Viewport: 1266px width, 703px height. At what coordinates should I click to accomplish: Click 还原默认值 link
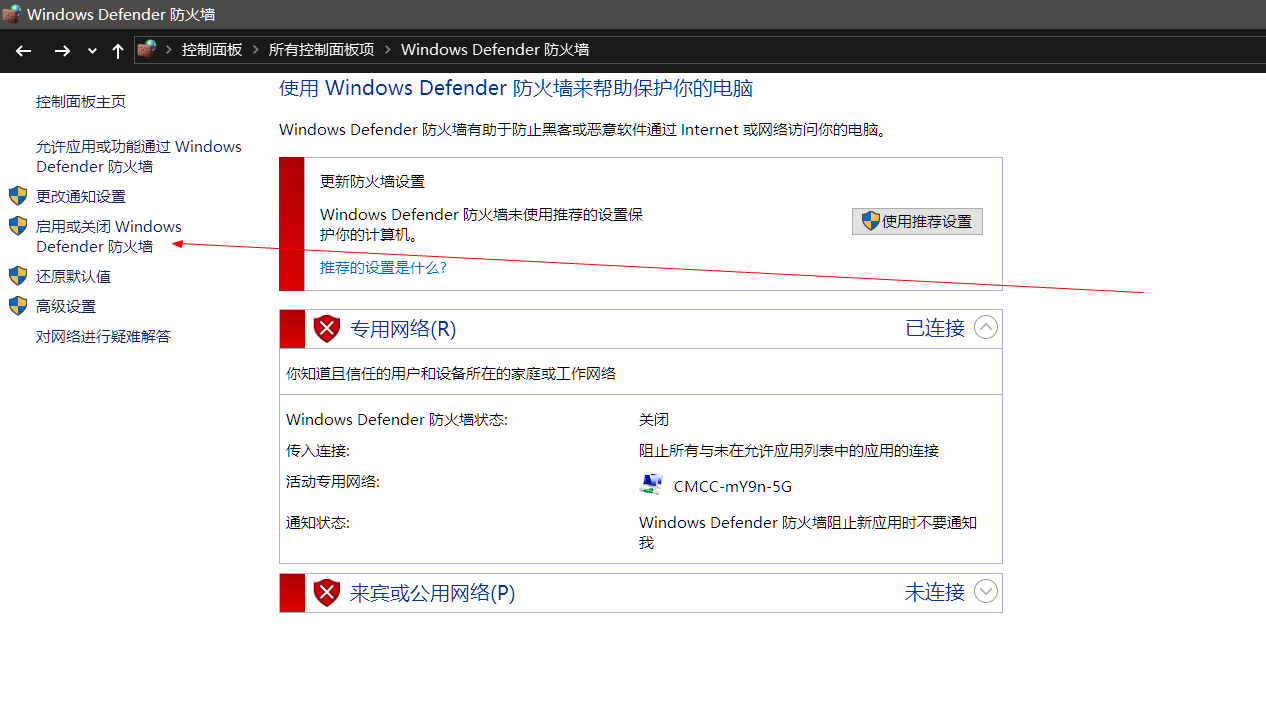click(x=73, y=276)
